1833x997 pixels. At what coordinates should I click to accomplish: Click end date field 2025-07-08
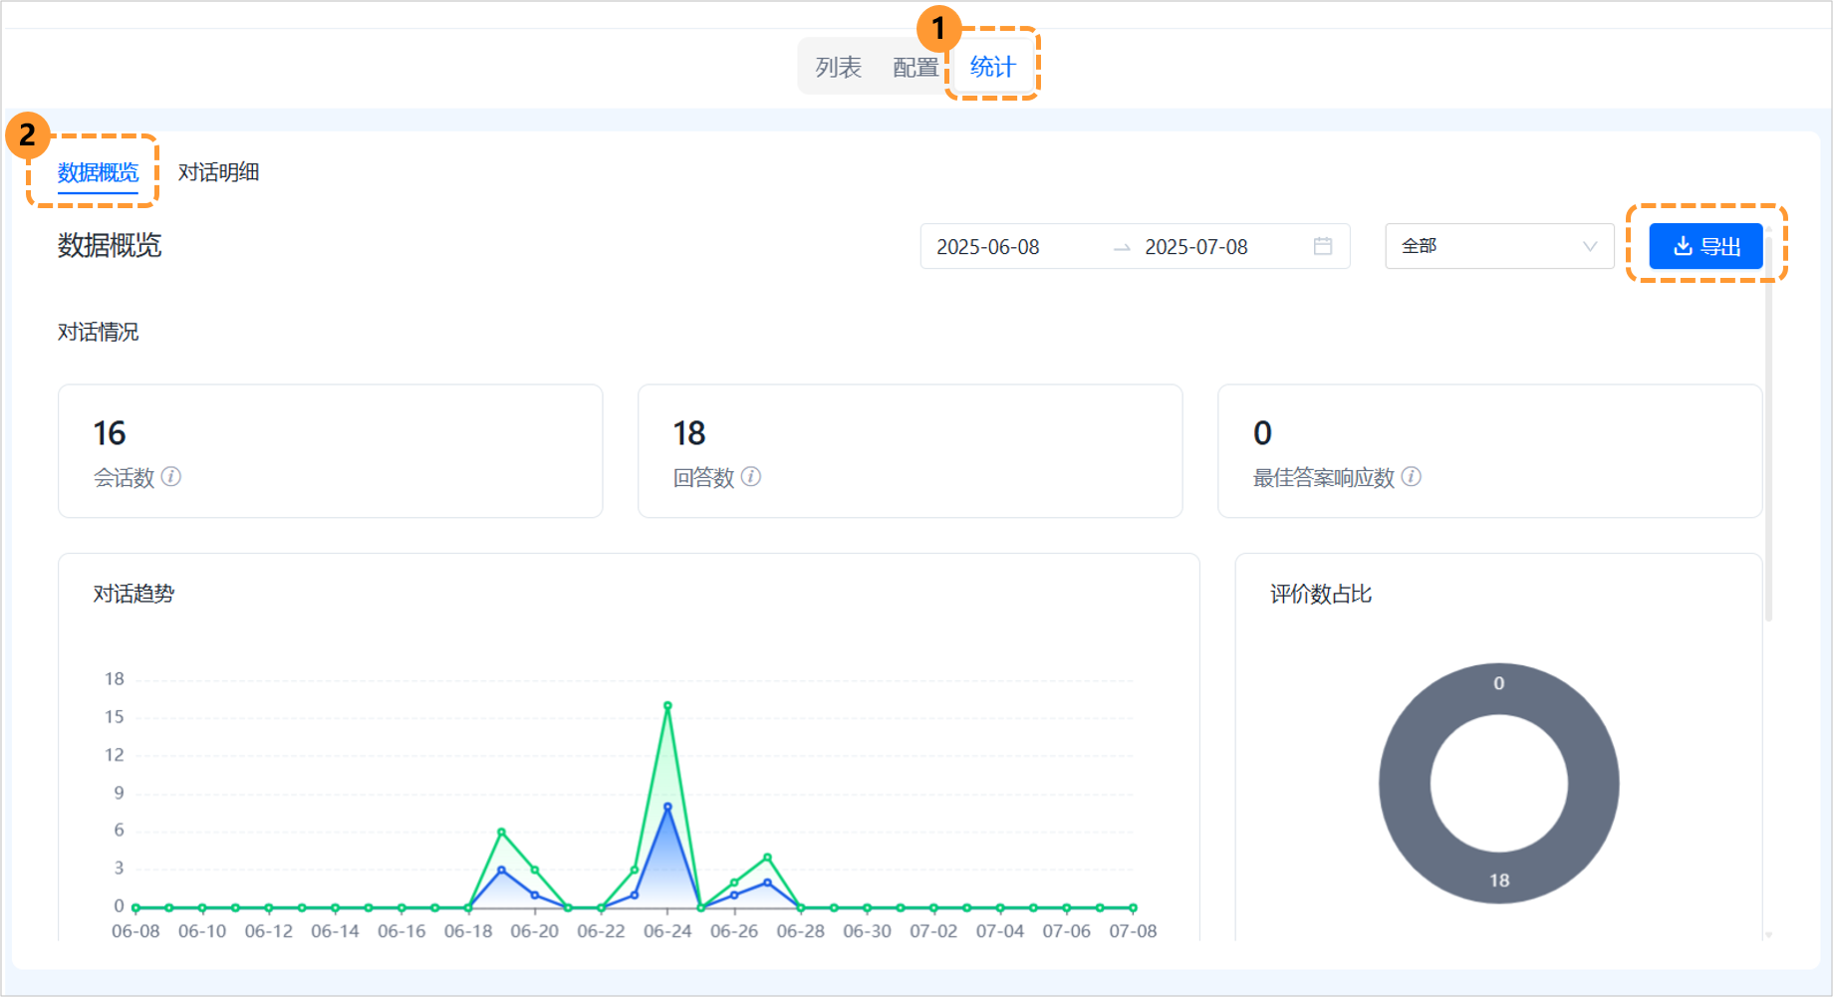coord(1196,247)
